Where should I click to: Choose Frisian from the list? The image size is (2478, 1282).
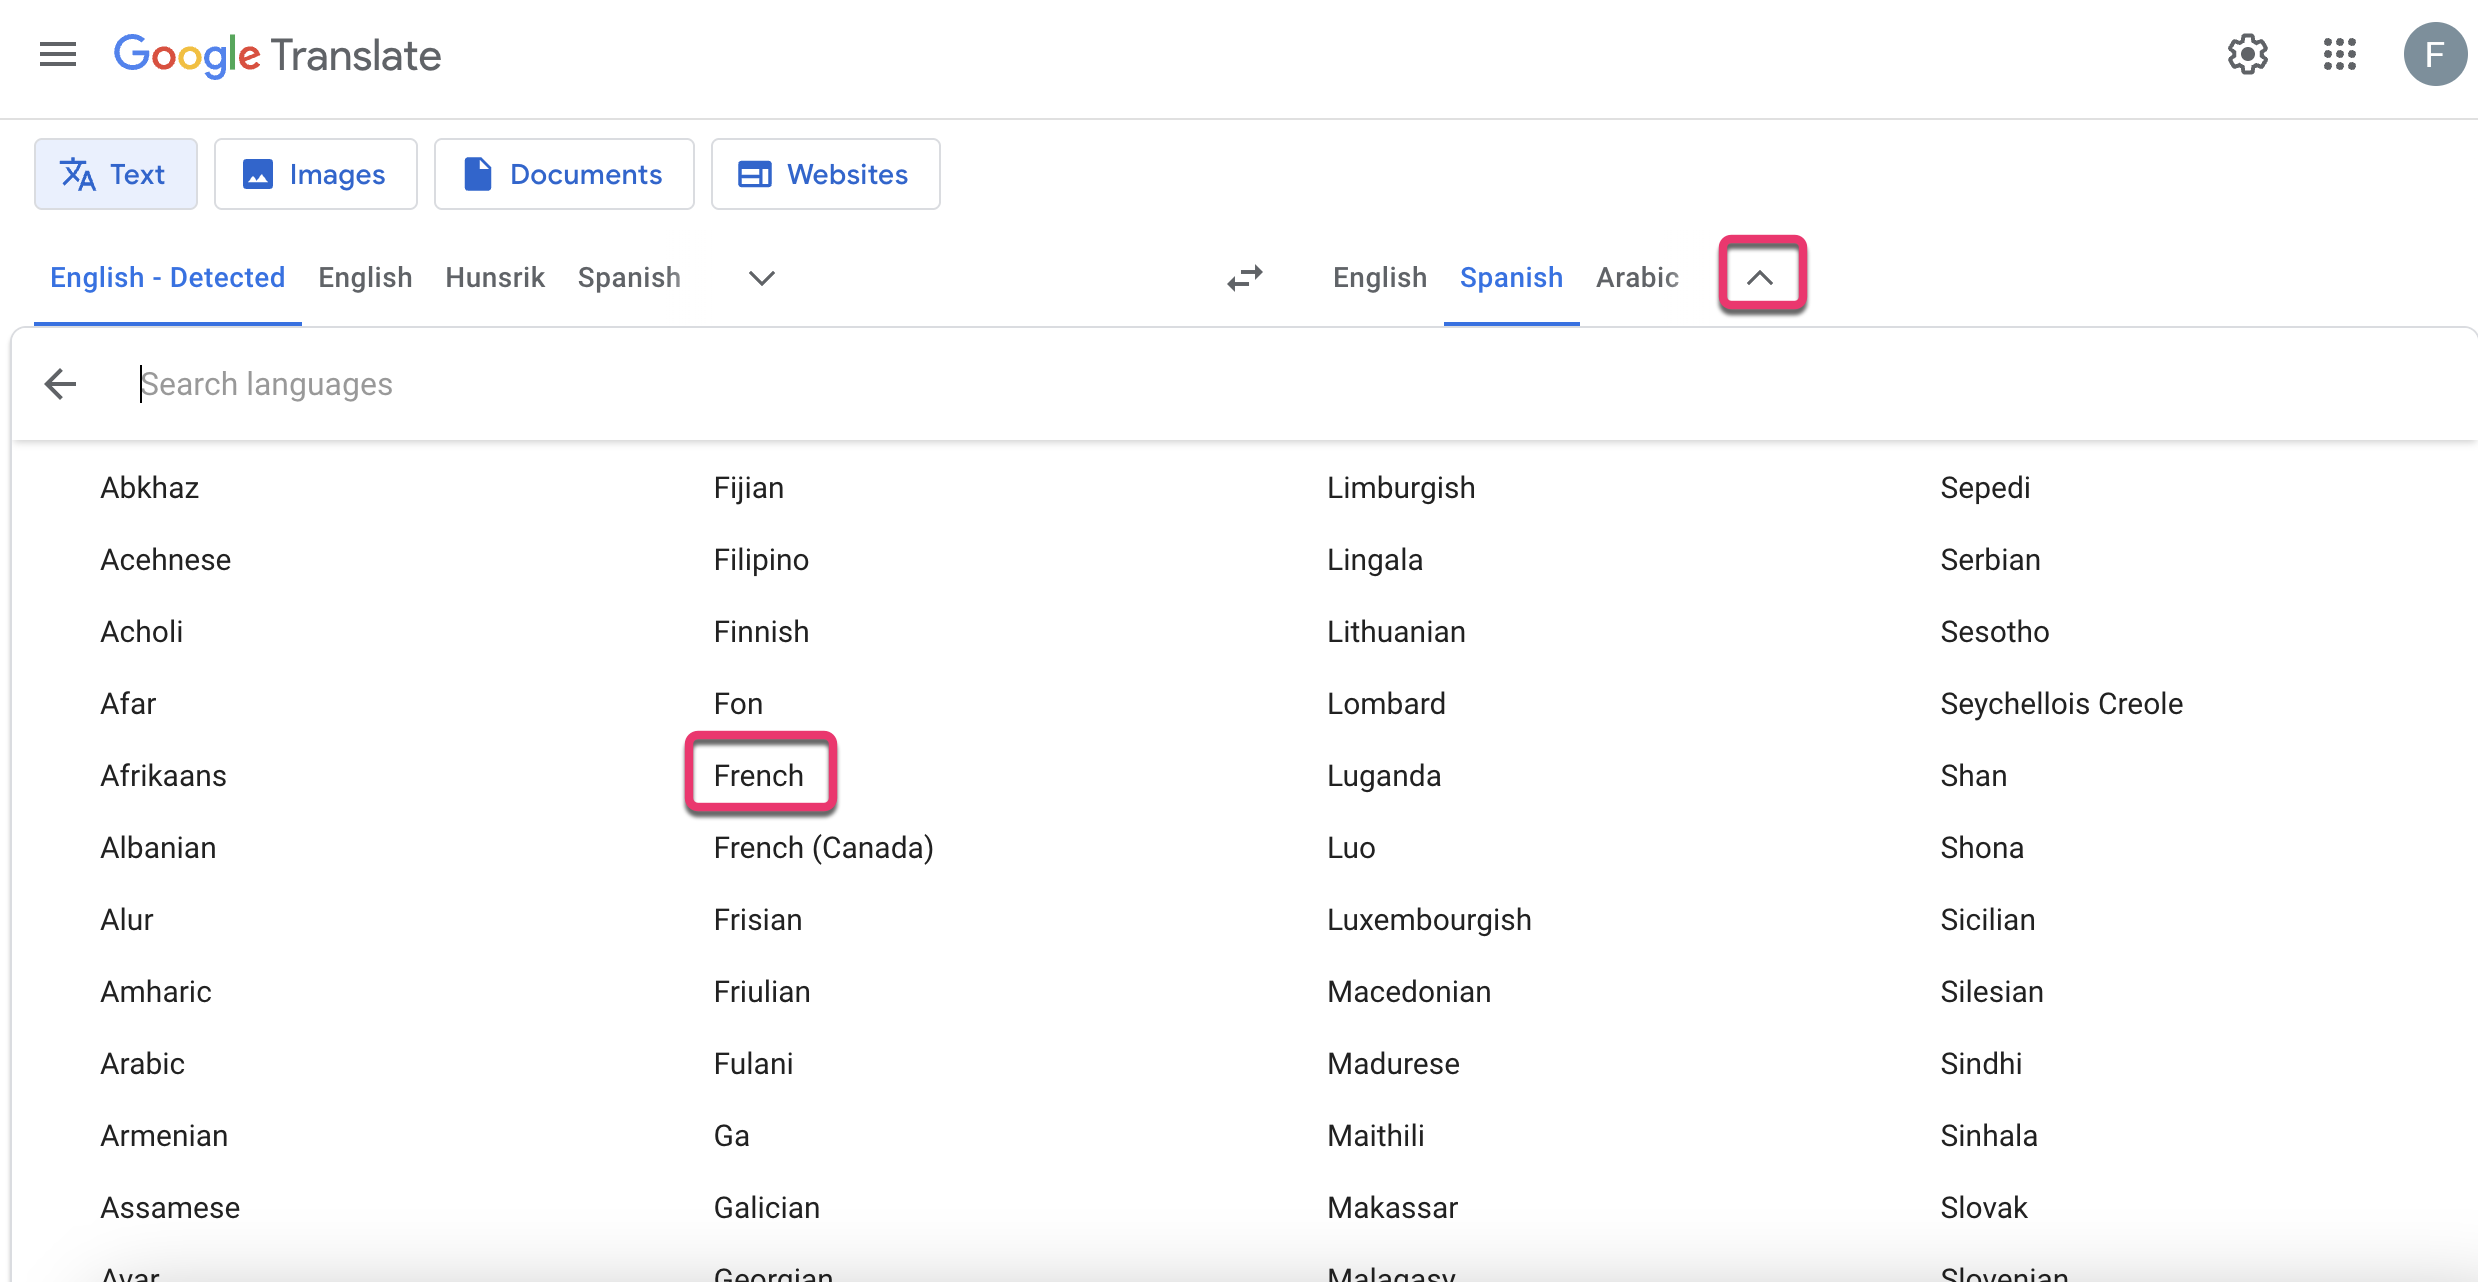tap(758, 920)
